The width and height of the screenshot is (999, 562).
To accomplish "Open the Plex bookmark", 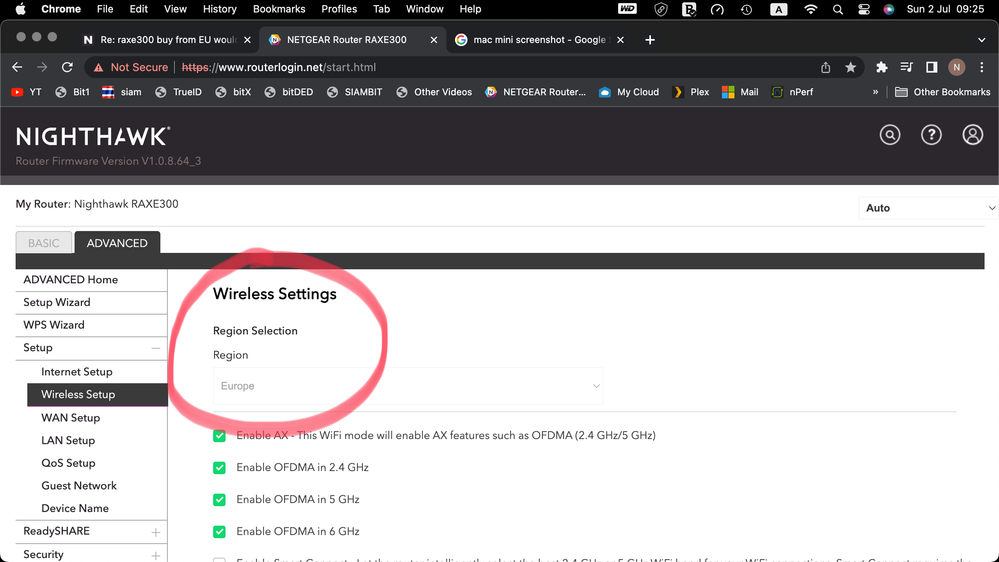I will (x=691, y=92).
